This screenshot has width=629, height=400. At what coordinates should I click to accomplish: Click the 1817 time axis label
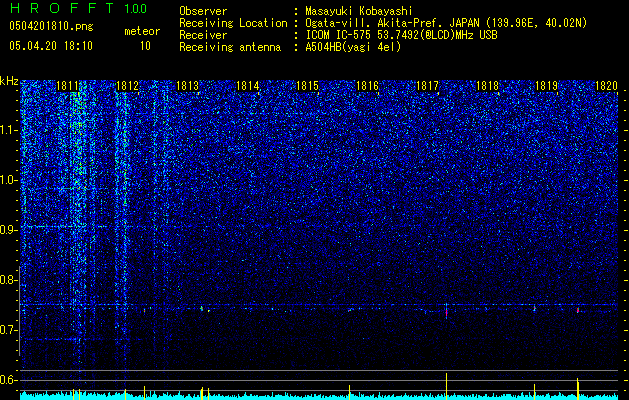[428, 86]
